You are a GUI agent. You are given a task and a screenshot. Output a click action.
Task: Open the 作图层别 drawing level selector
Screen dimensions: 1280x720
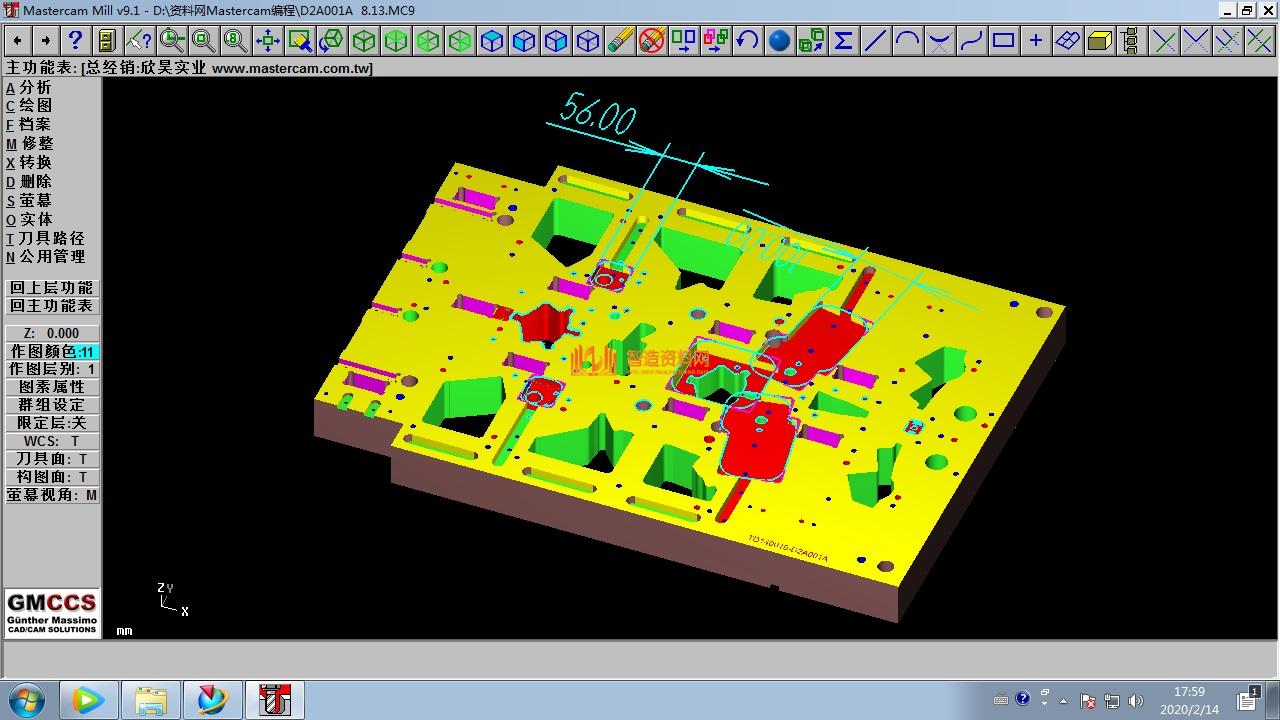click(52, 369)
